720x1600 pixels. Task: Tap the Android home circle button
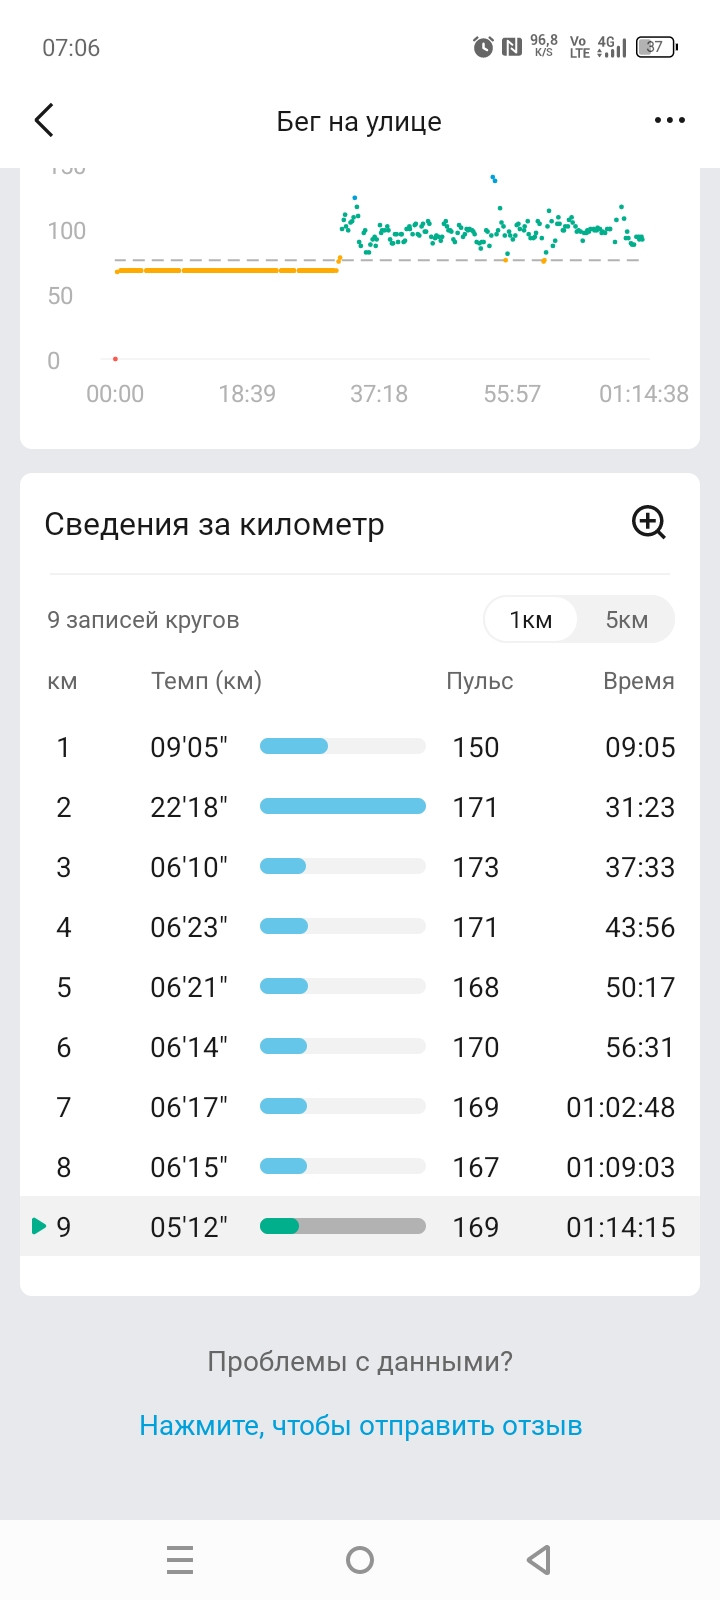coord(360,1559)
